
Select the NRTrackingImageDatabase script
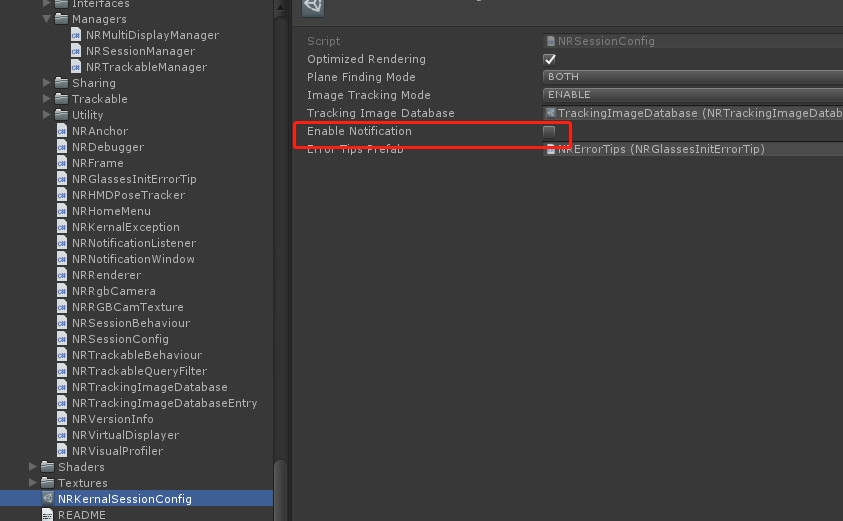point(149,387)
